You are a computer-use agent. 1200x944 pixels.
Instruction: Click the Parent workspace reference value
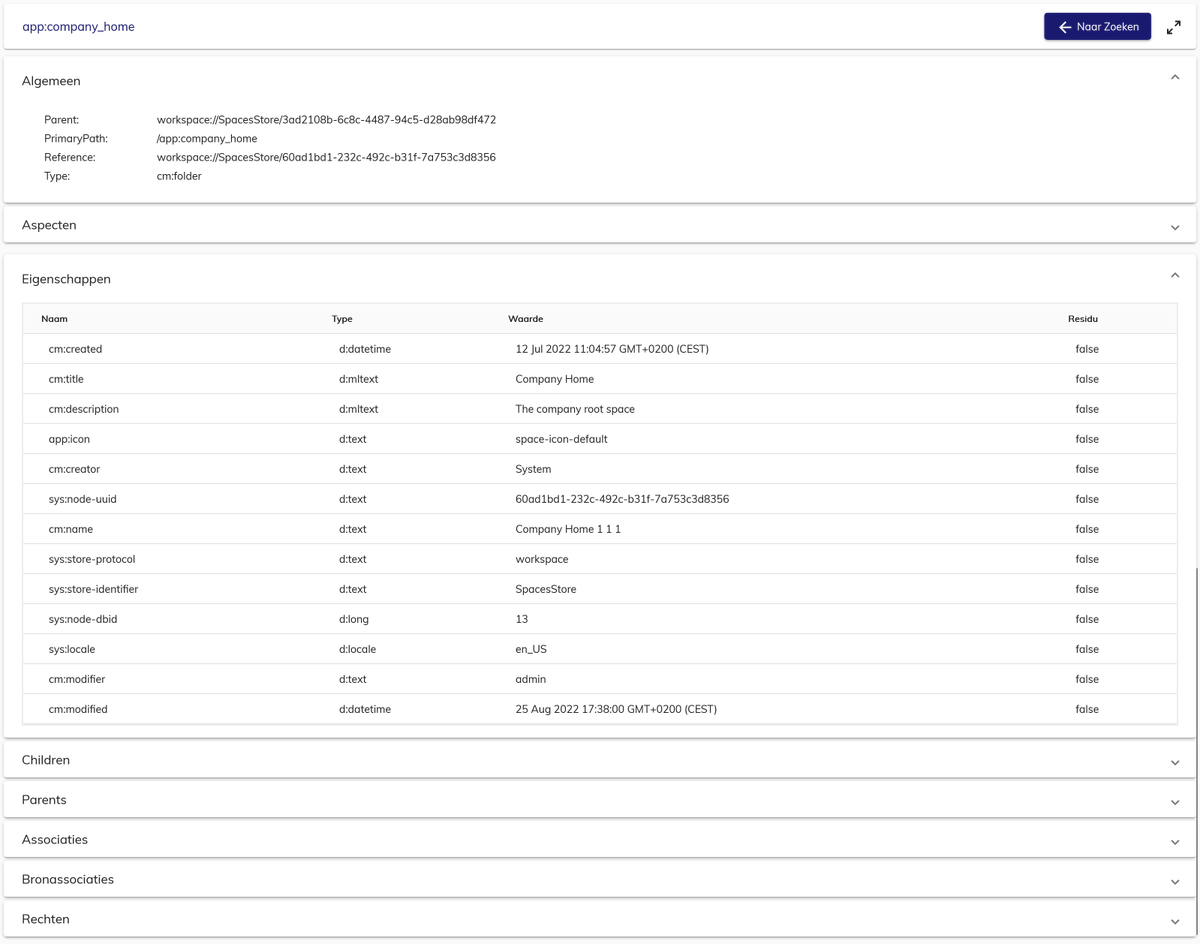point(326,119)
